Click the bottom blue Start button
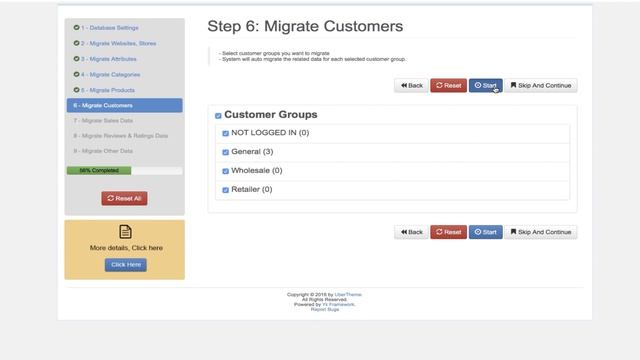Viewport: 640px width, 360px height. 486,232
